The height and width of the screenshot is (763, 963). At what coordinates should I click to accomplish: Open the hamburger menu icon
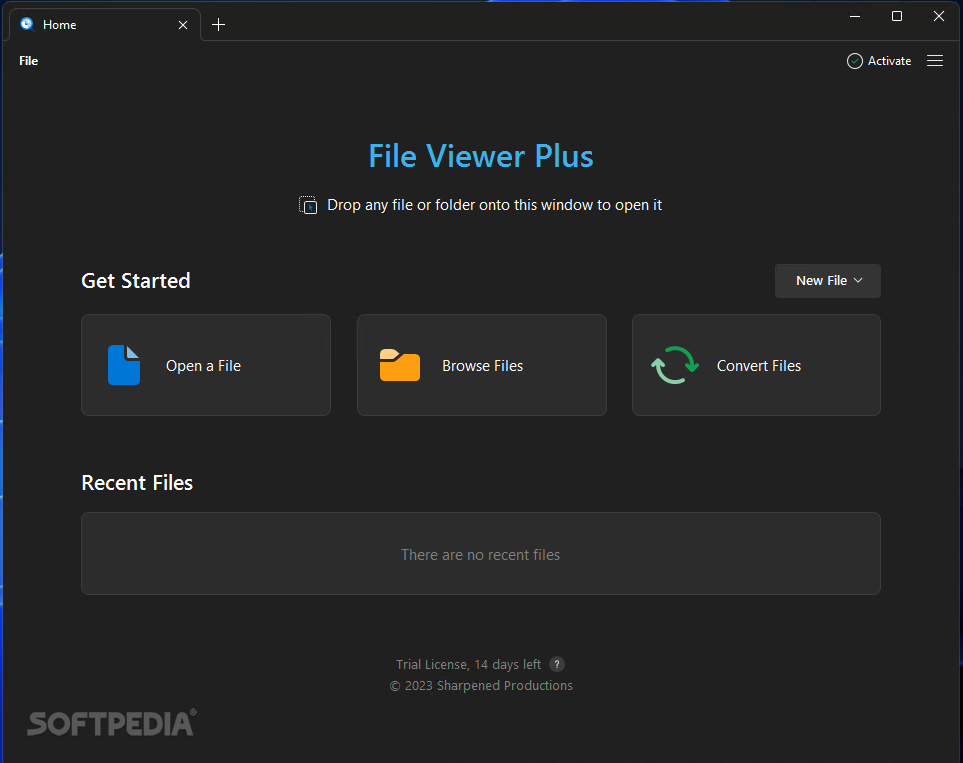pos(935,61)
